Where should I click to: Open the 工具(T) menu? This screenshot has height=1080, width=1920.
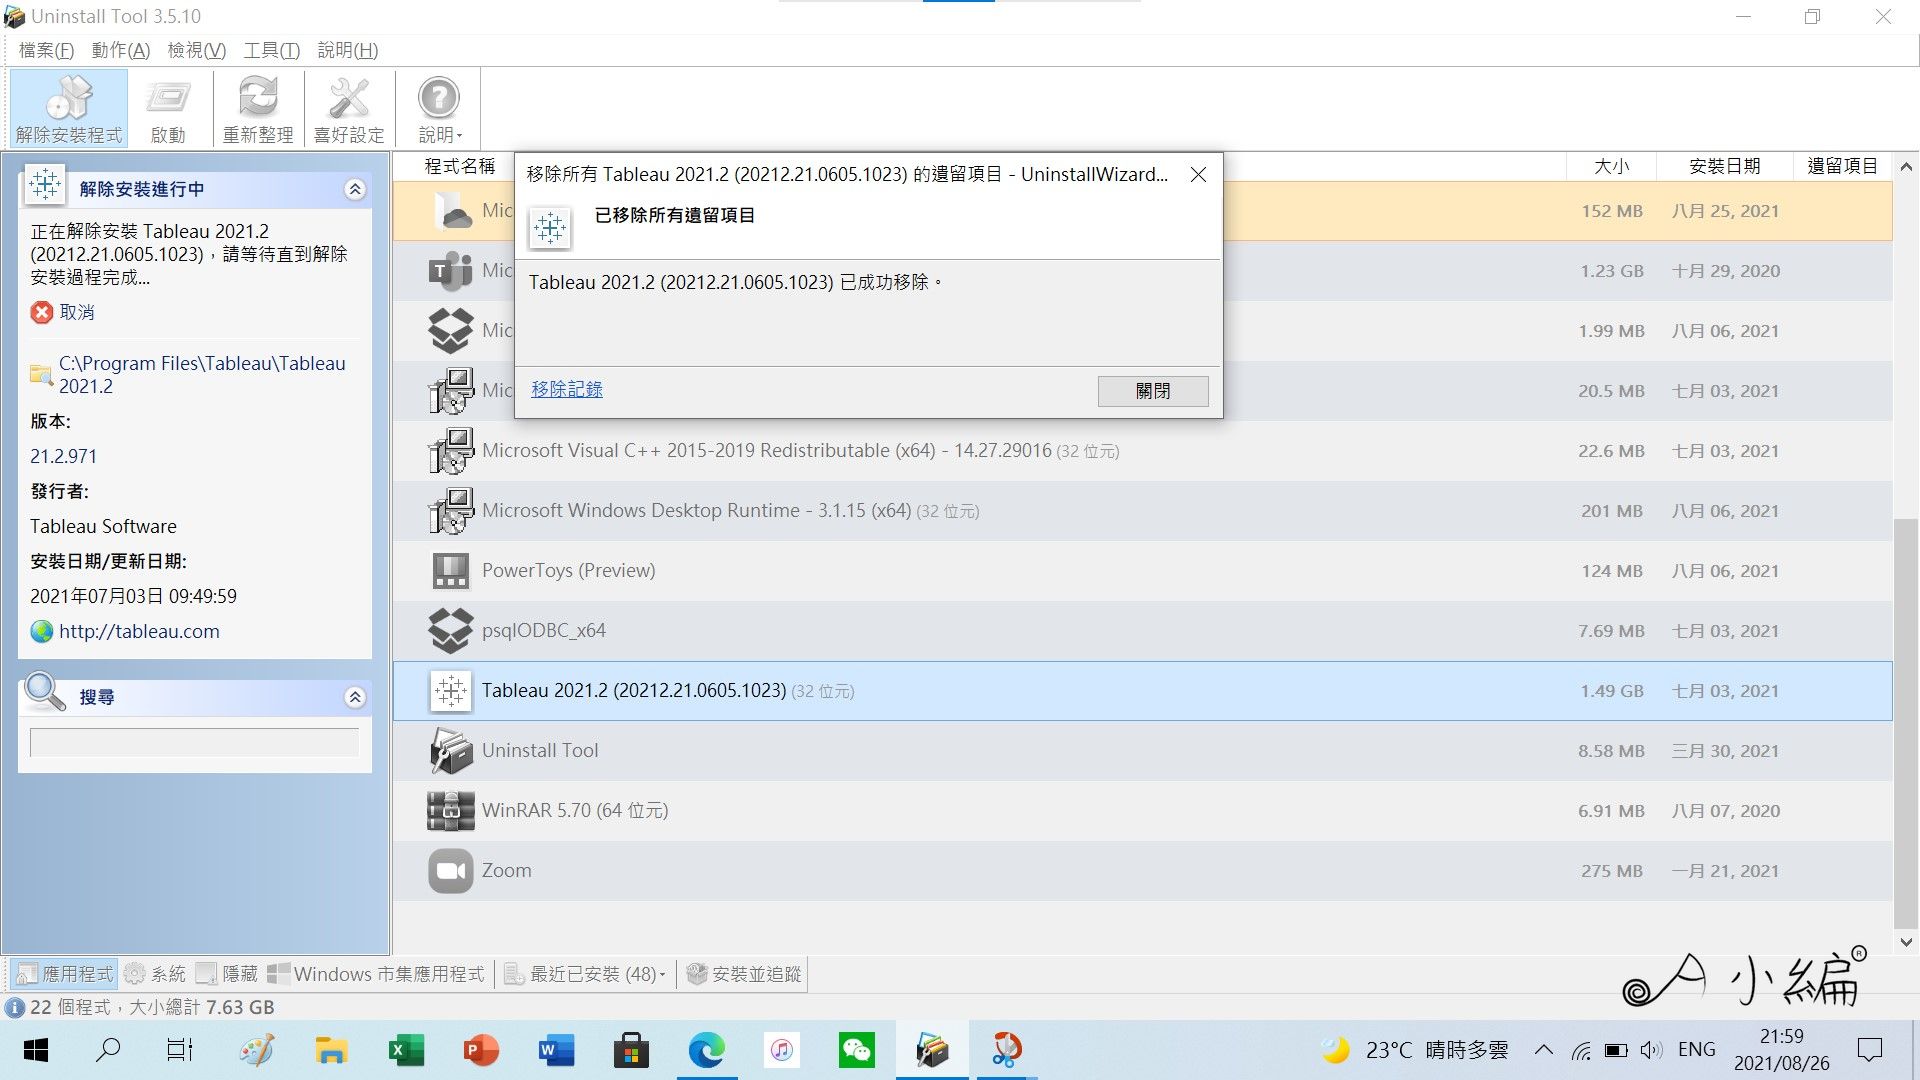(x=272, y=50)
